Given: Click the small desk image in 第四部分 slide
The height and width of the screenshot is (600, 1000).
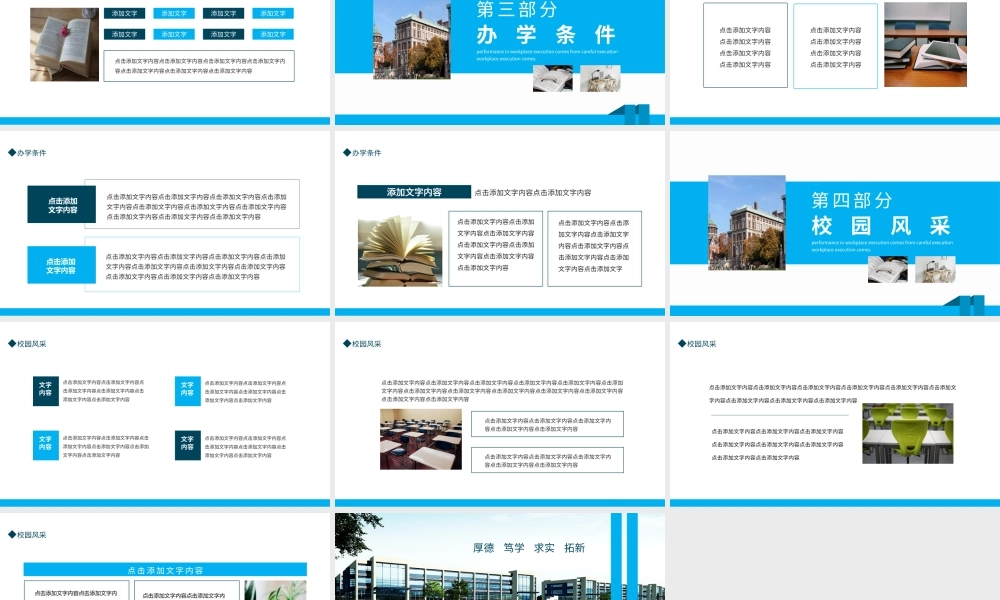Looking at the screenshot, I should [x=935, y=269].
